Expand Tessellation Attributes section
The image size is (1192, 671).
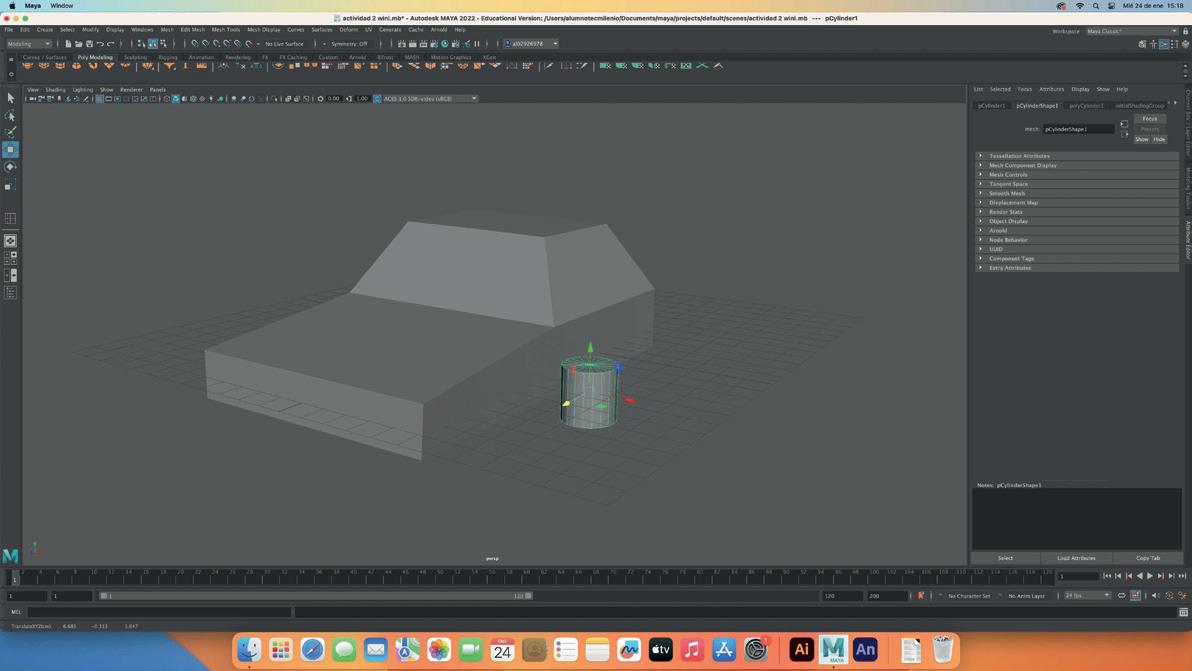1019,156
